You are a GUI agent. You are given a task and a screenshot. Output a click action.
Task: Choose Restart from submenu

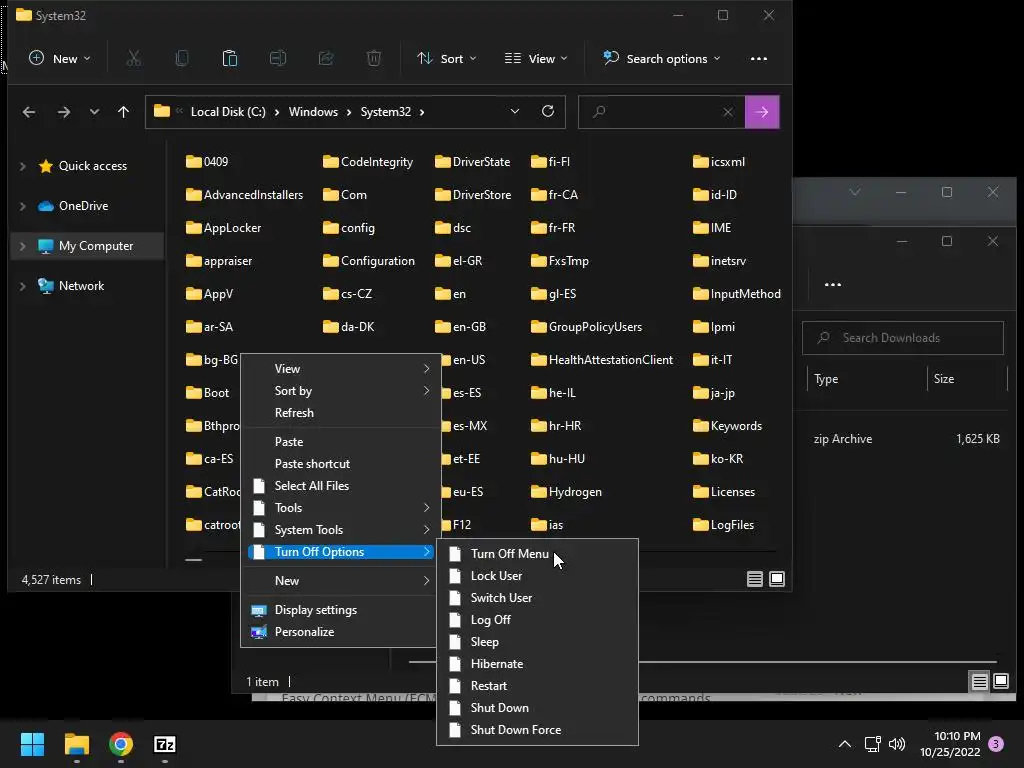click(537, 686)
